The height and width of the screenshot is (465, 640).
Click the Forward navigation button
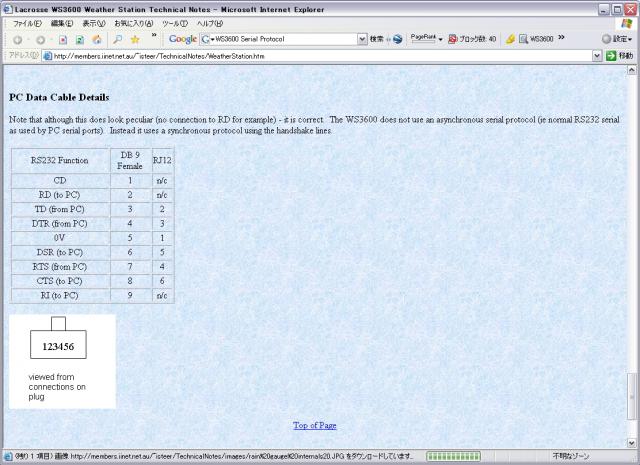coord(40,40)
